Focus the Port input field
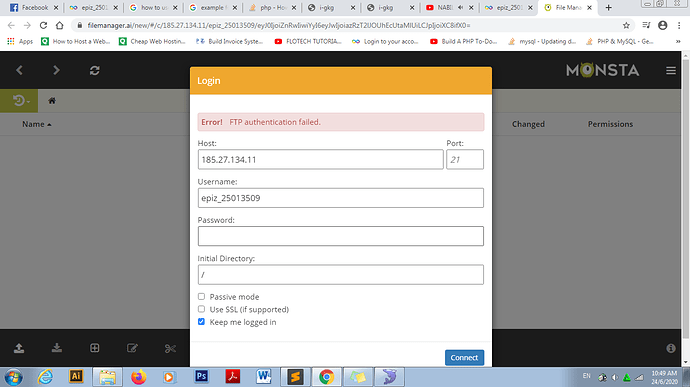This screenshot has width=690, height=387. 465,159
